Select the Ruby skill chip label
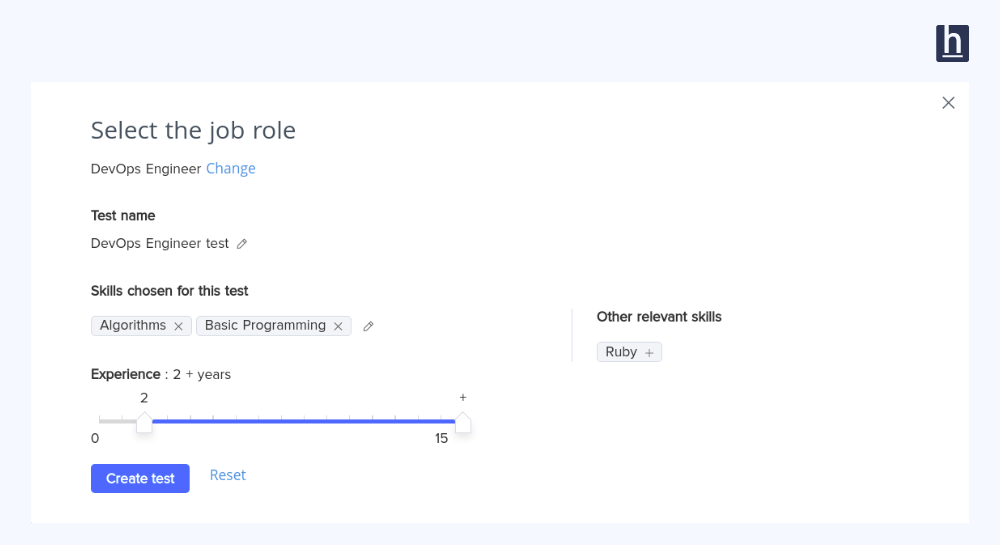The height and width of the screenshot is (545, 1000). (x=621, y=352)
